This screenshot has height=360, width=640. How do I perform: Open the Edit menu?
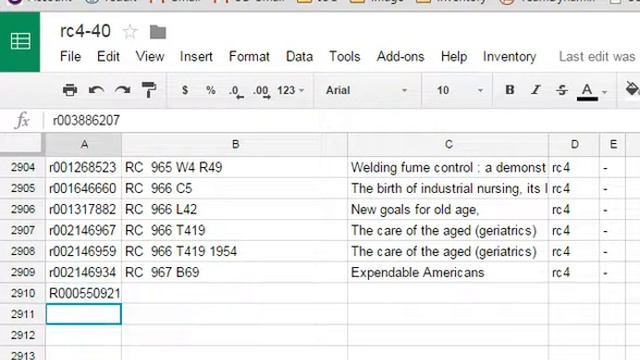[x=108, y=57]
